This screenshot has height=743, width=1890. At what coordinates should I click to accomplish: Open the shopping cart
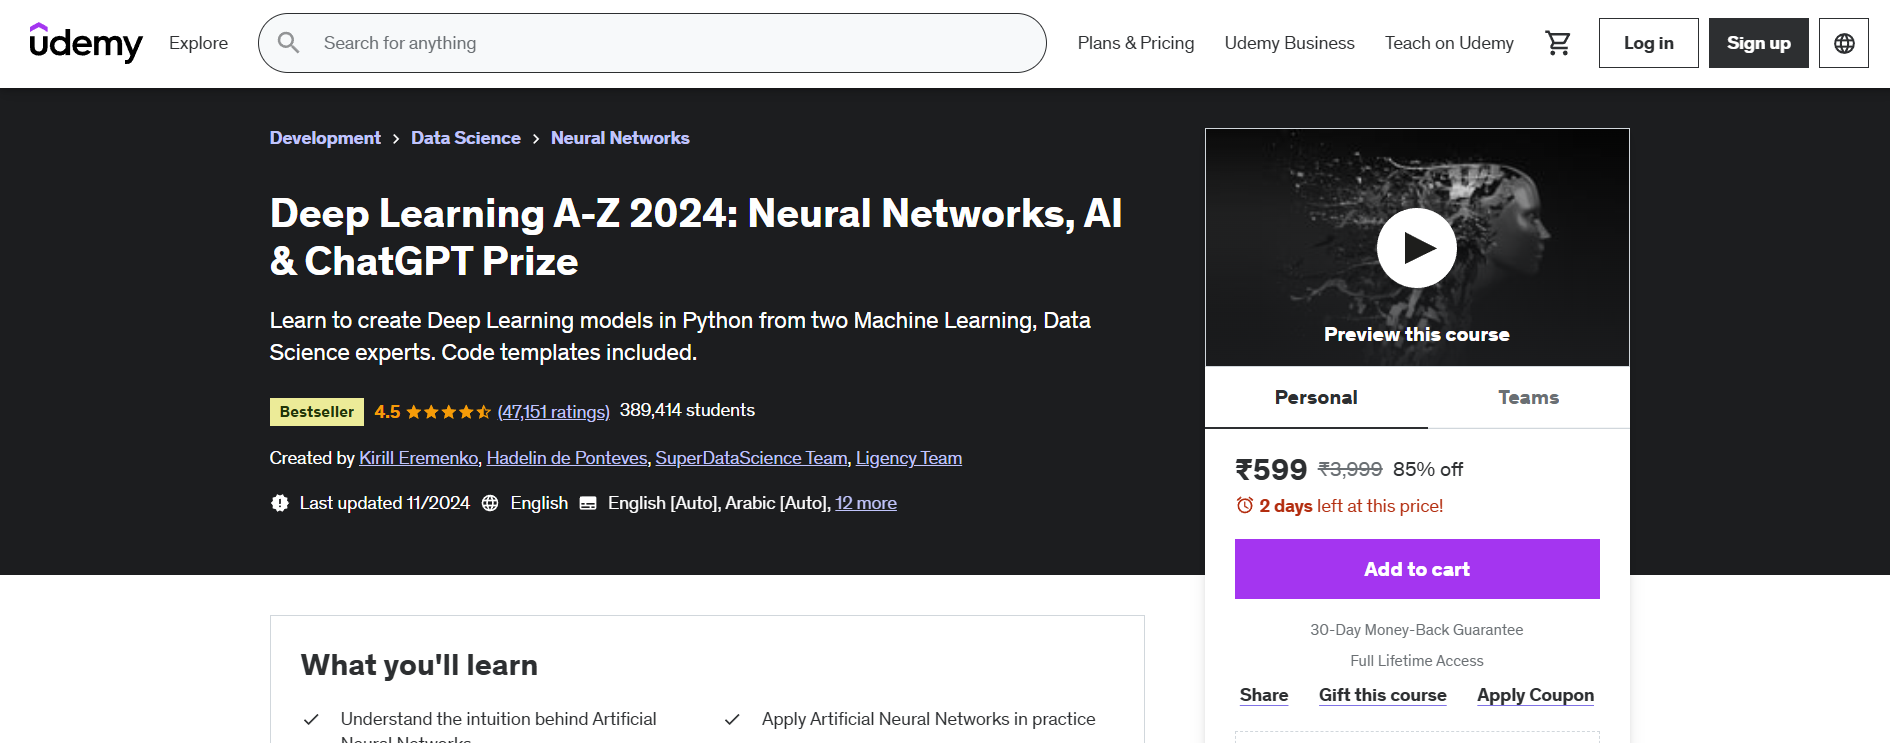[1557, 43]
